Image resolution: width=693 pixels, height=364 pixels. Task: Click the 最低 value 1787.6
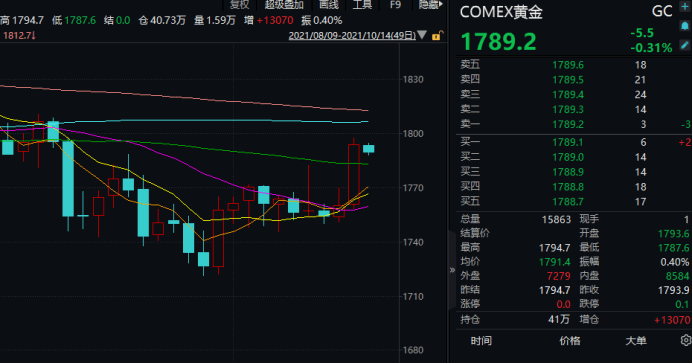point(674,248)
